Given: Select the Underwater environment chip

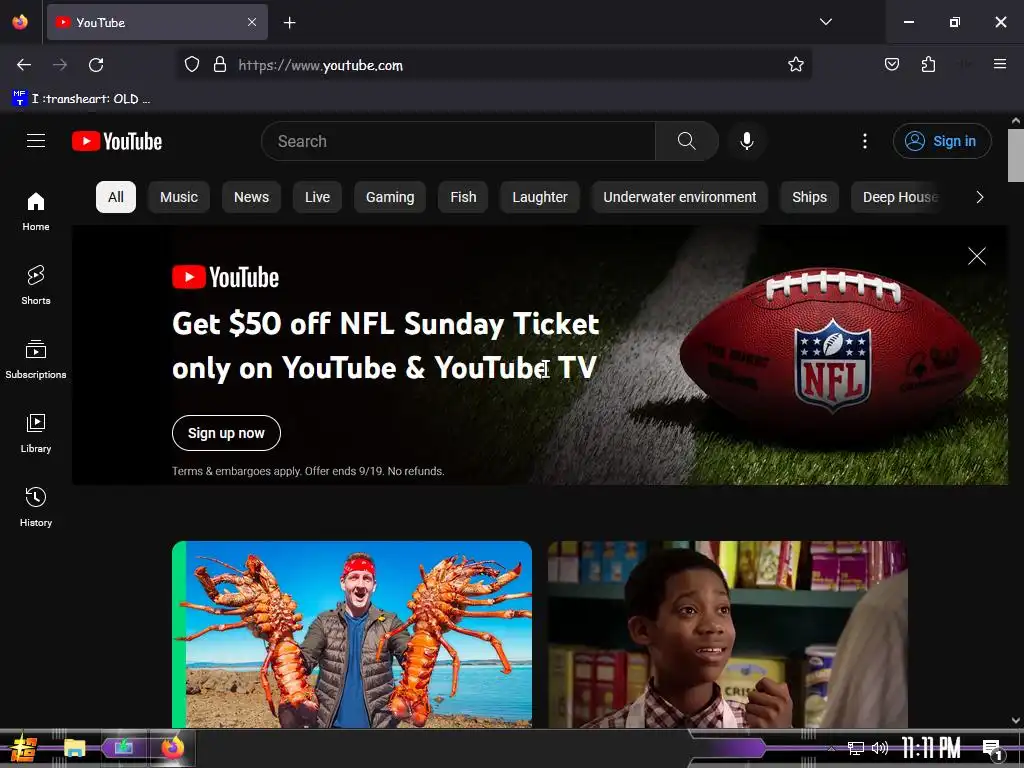Looking at the screenshot, I should (x=680, y=197).
